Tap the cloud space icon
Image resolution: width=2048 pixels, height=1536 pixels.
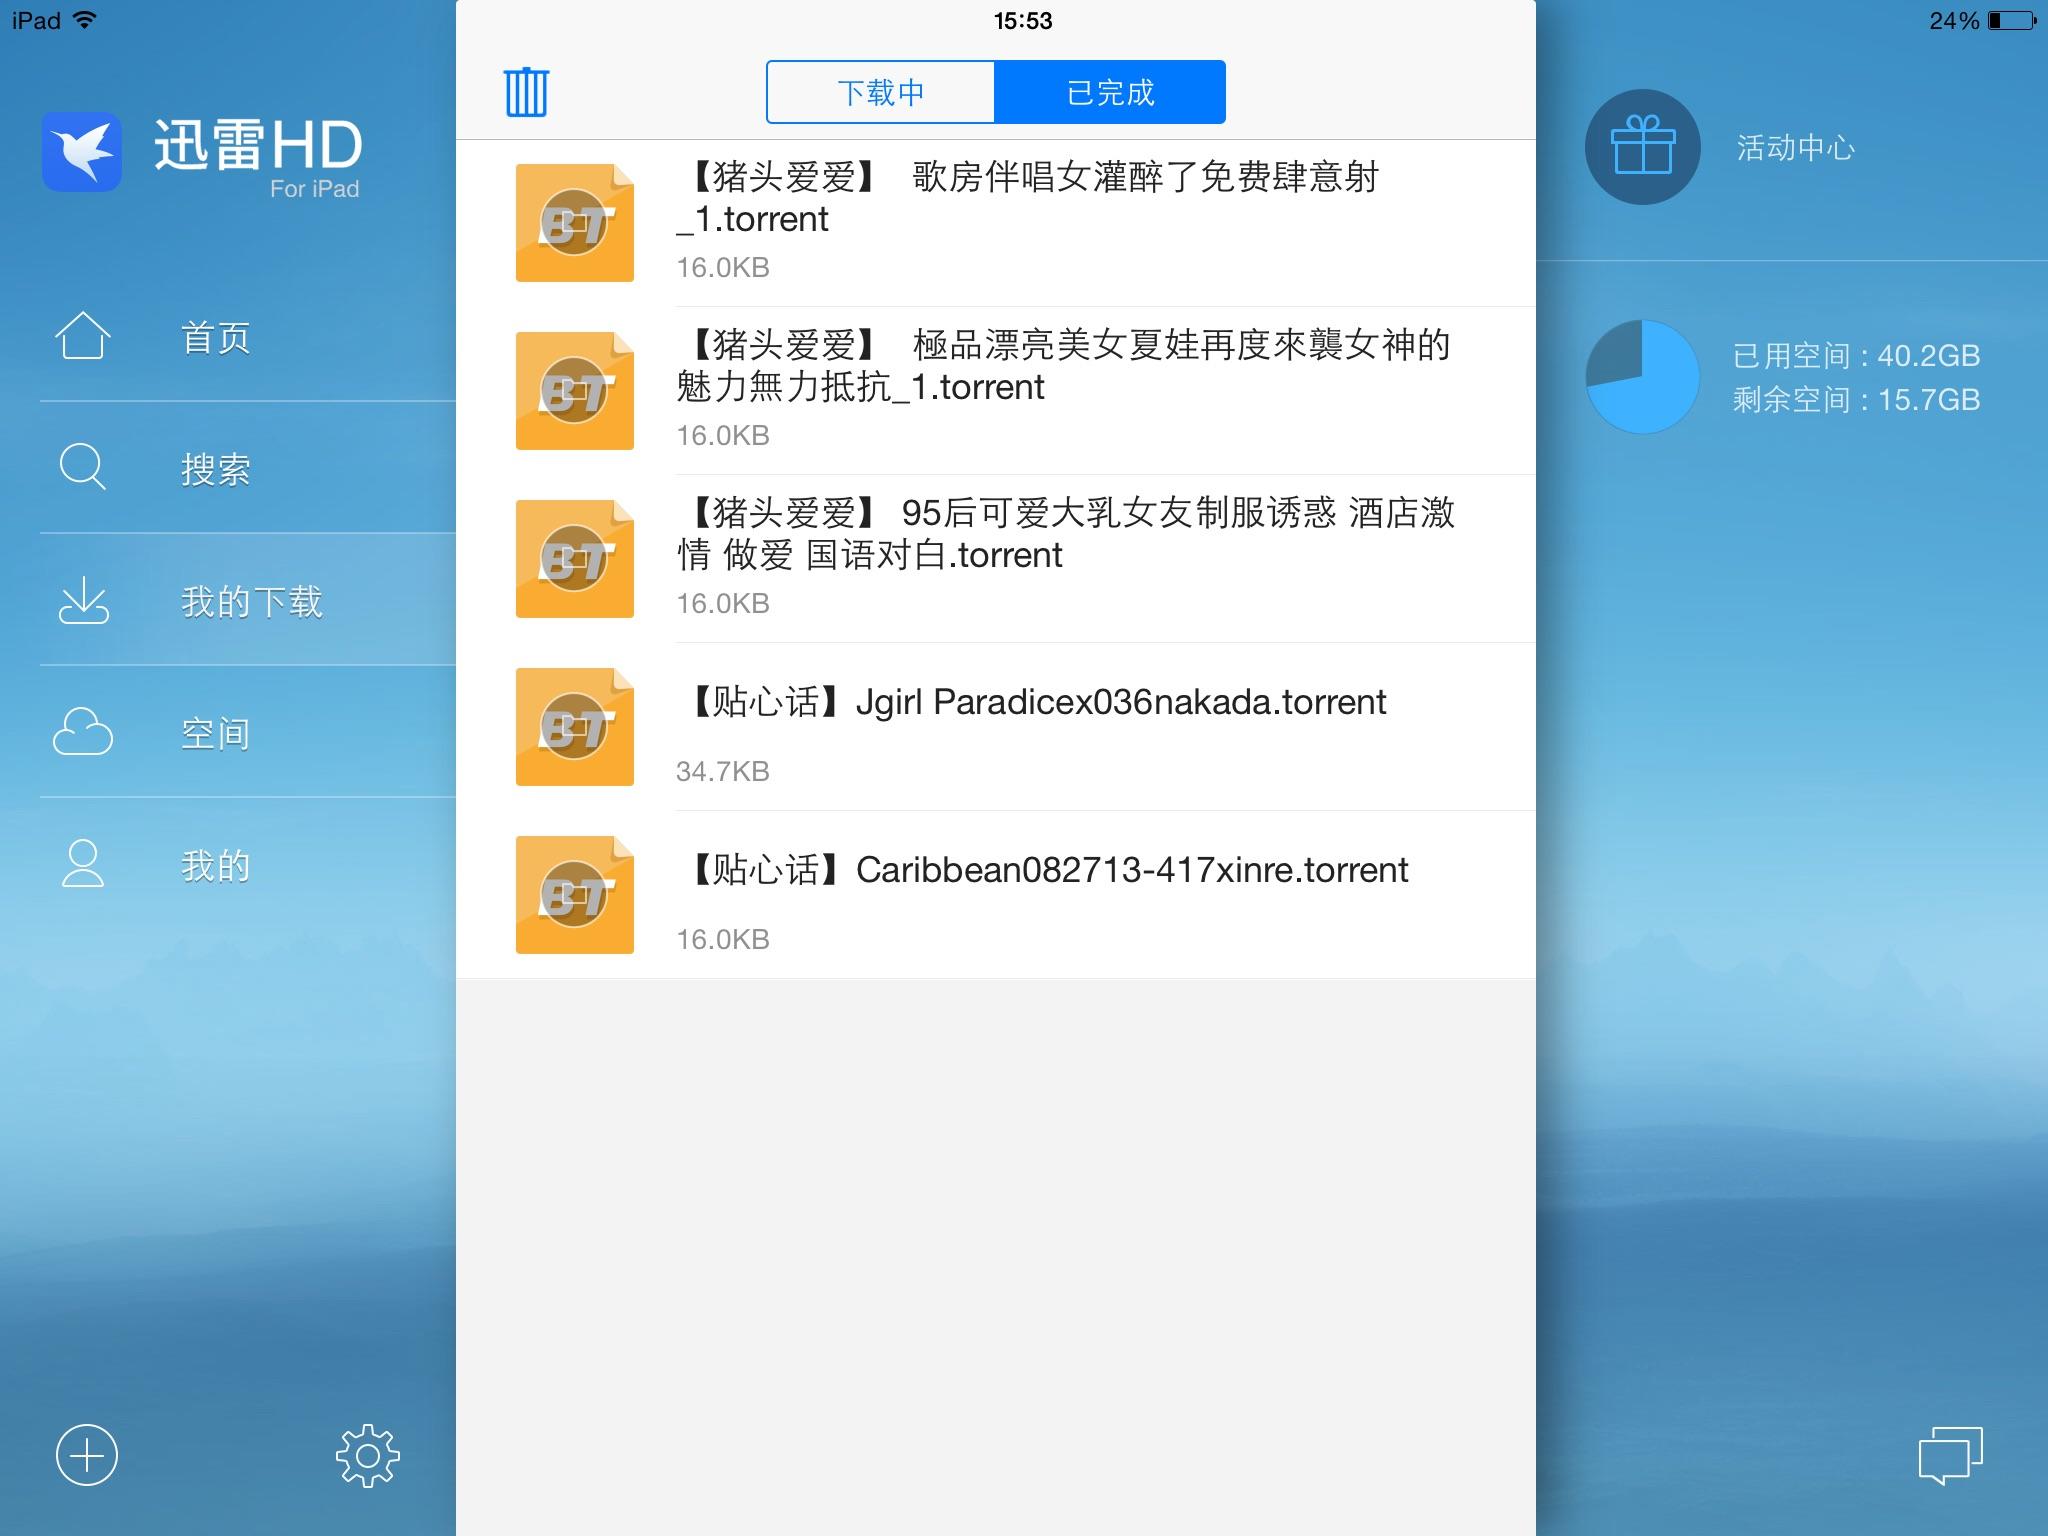click(x=82, y=732)
